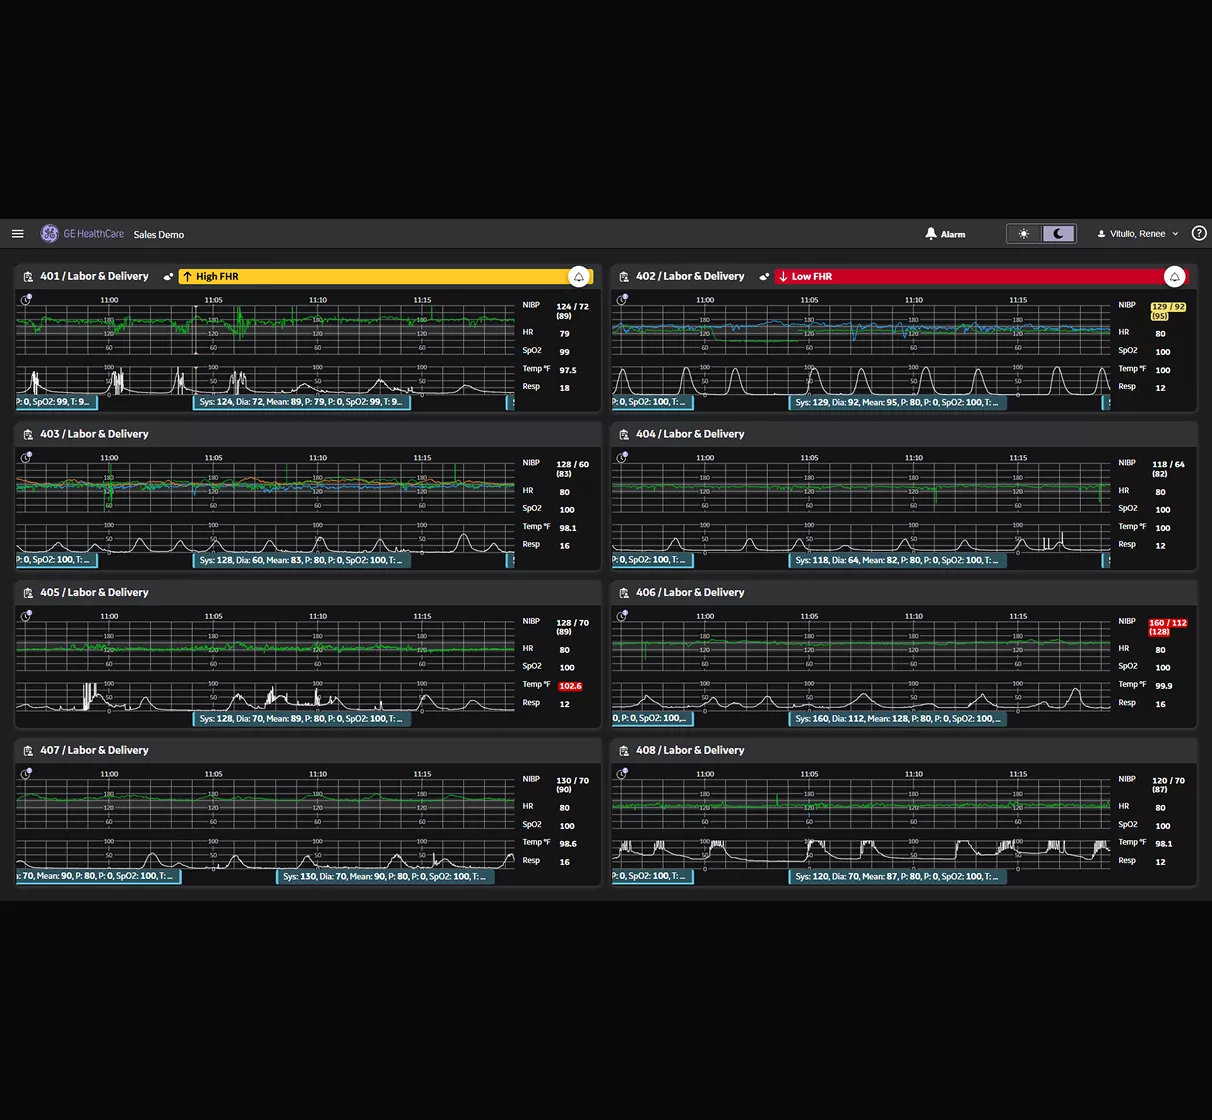Screen dimensions: 1212x1120
Task: Click the 124 / 72 NIBP reading in 401
Action: tap(573, 311)
